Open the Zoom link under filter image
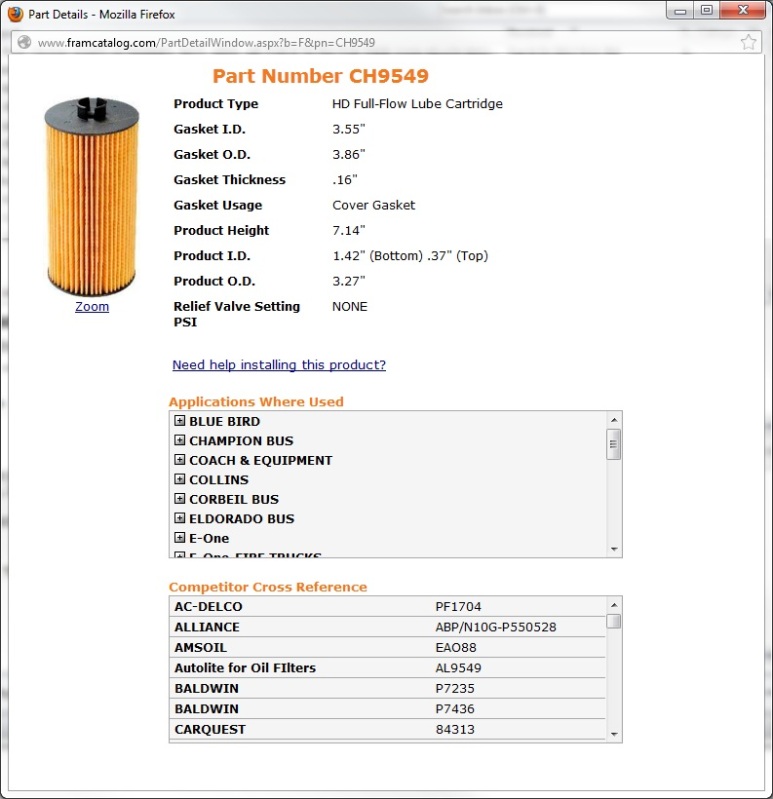The height and width of the screenshot is (799, 773). pos(92,307)
